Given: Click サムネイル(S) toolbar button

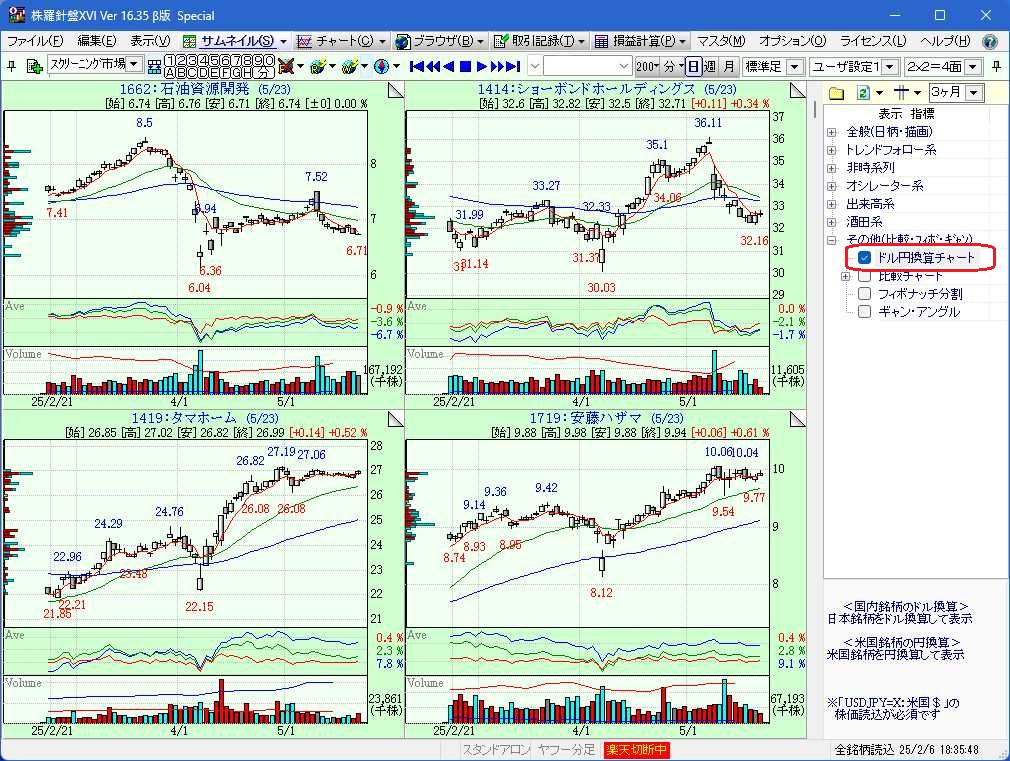Looking at the screenshot, I should [x=230, y=41].
